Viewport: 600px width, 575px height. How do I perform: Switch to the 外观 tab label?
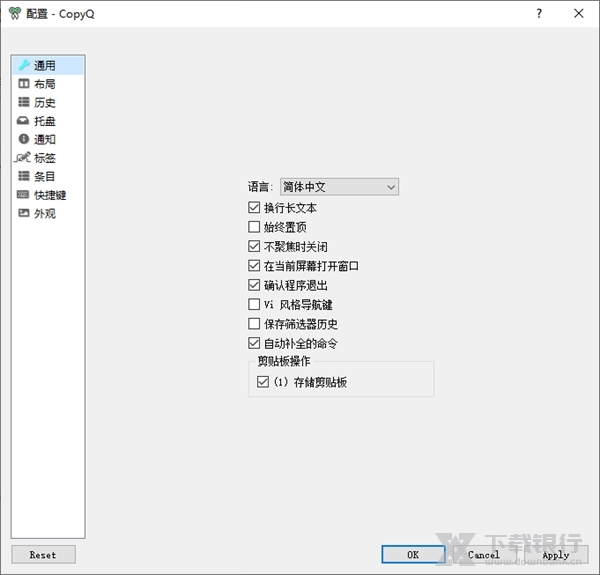tap(45, 213)
